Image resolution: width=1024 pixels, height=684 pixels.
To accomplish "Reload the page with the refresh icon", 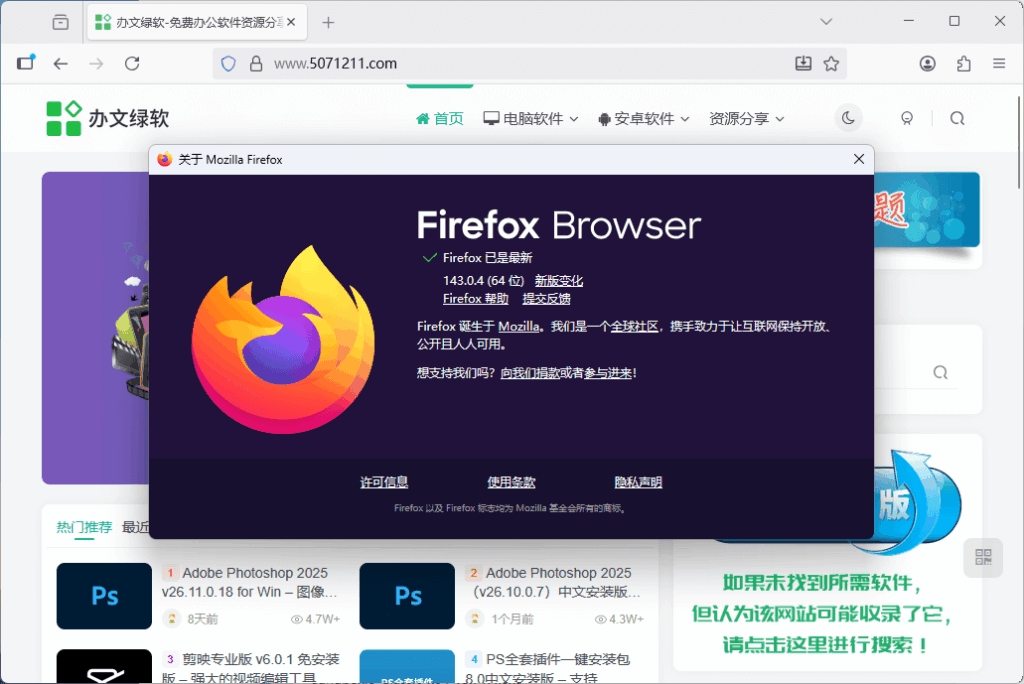I will pyautogui.click(x=131, y=63).
